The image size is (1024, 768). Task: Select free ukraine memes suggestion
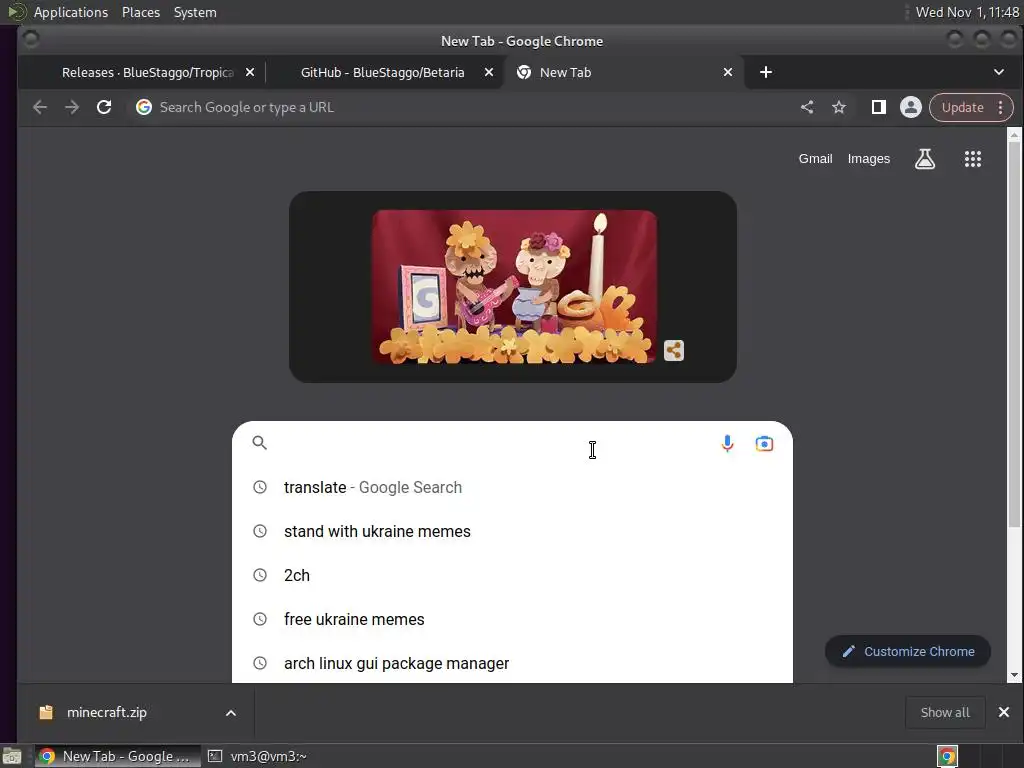point(512,619)
